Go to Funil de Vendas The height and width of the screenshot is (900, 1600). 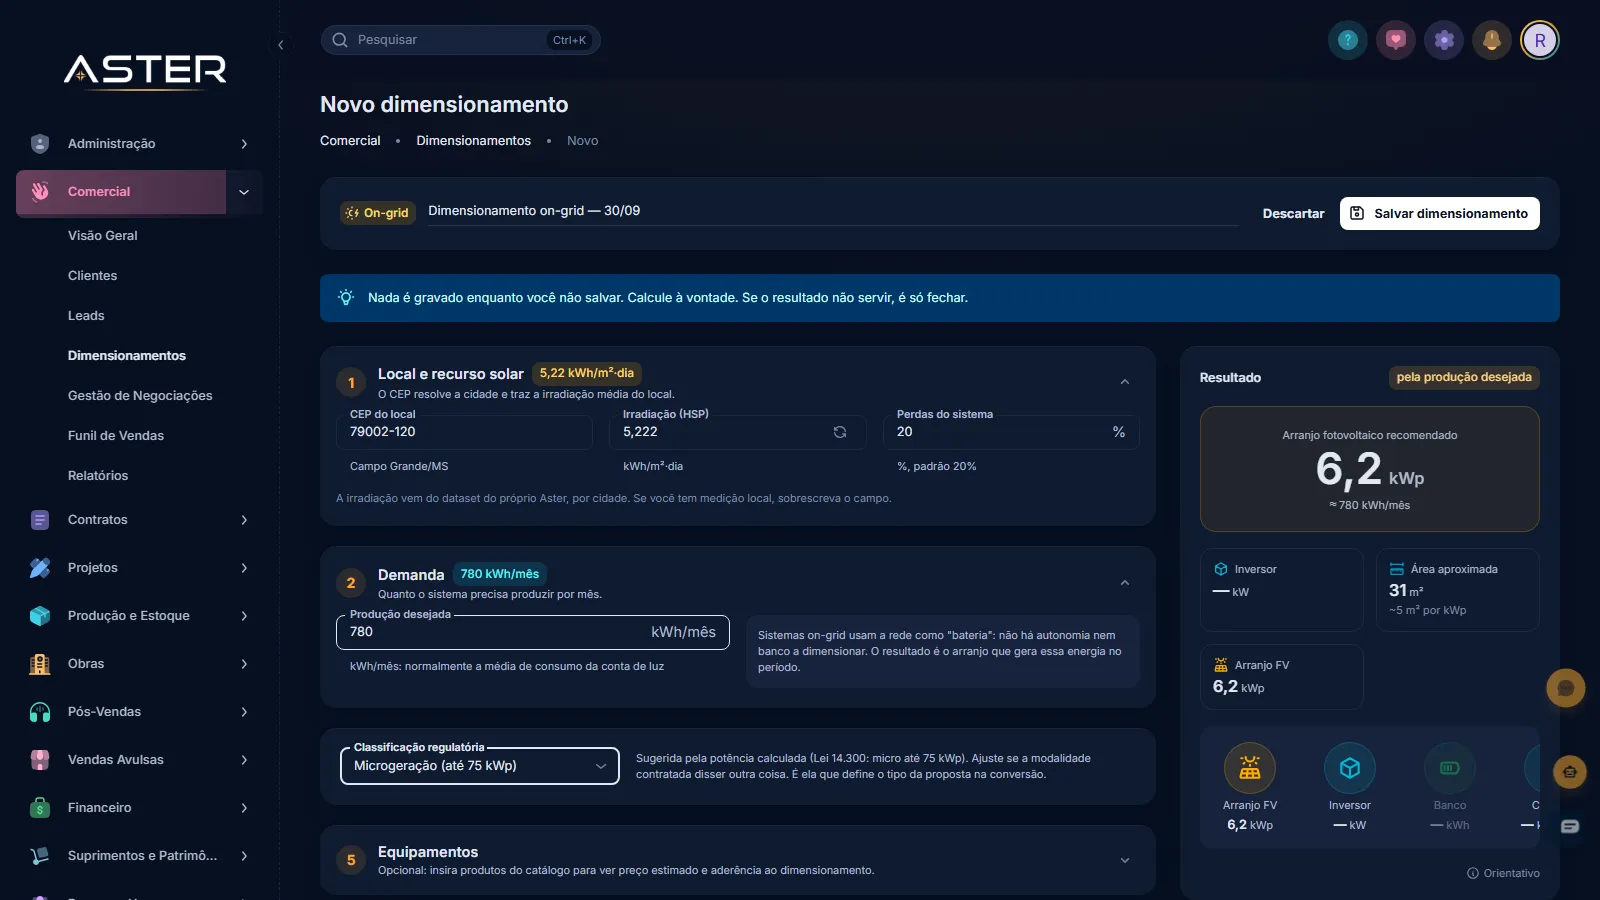[116, 436]
